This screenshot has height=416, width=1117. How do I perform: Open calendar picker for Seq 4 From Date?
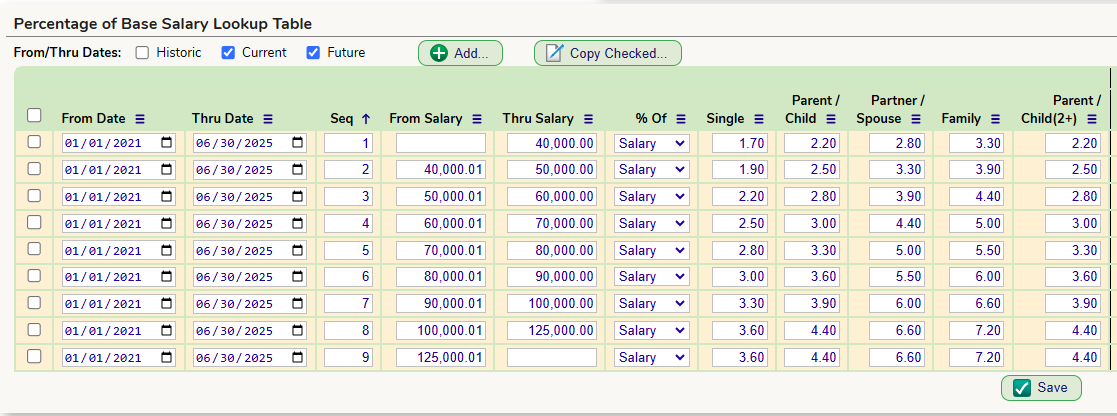166,224
